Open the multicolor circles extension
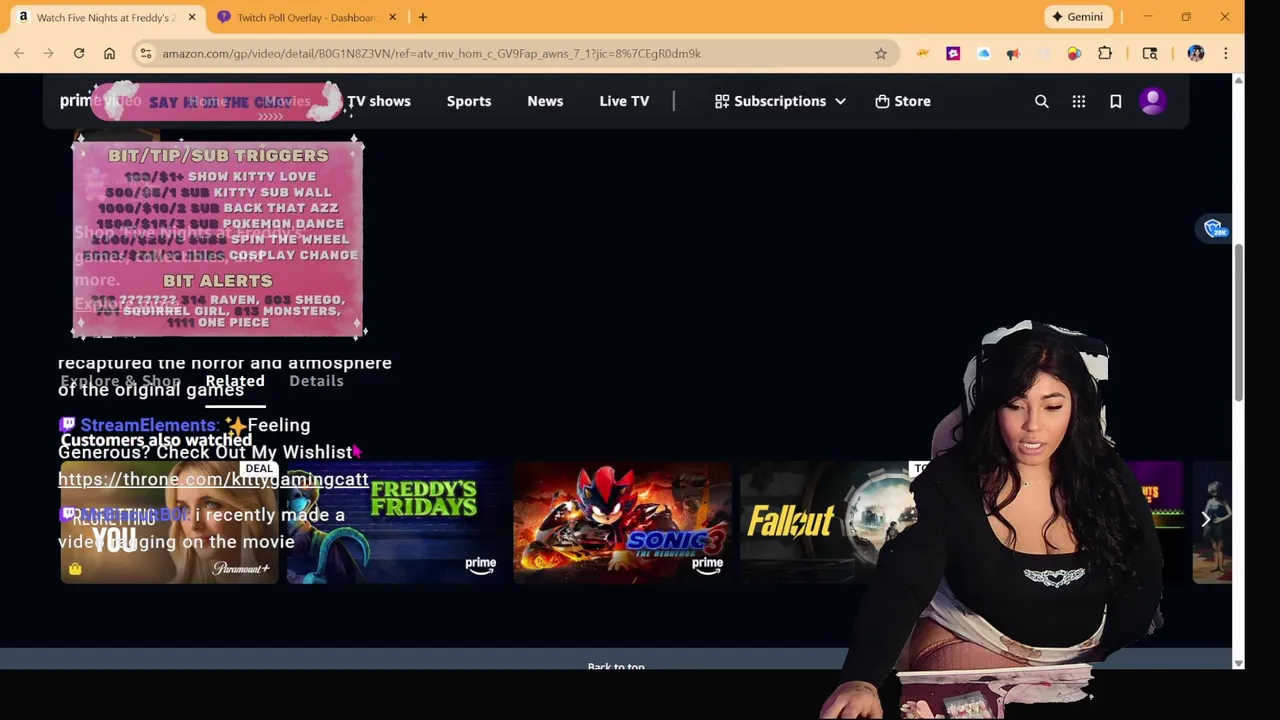The width and height of the screenshot is (1280, 720). (1074, 53)
